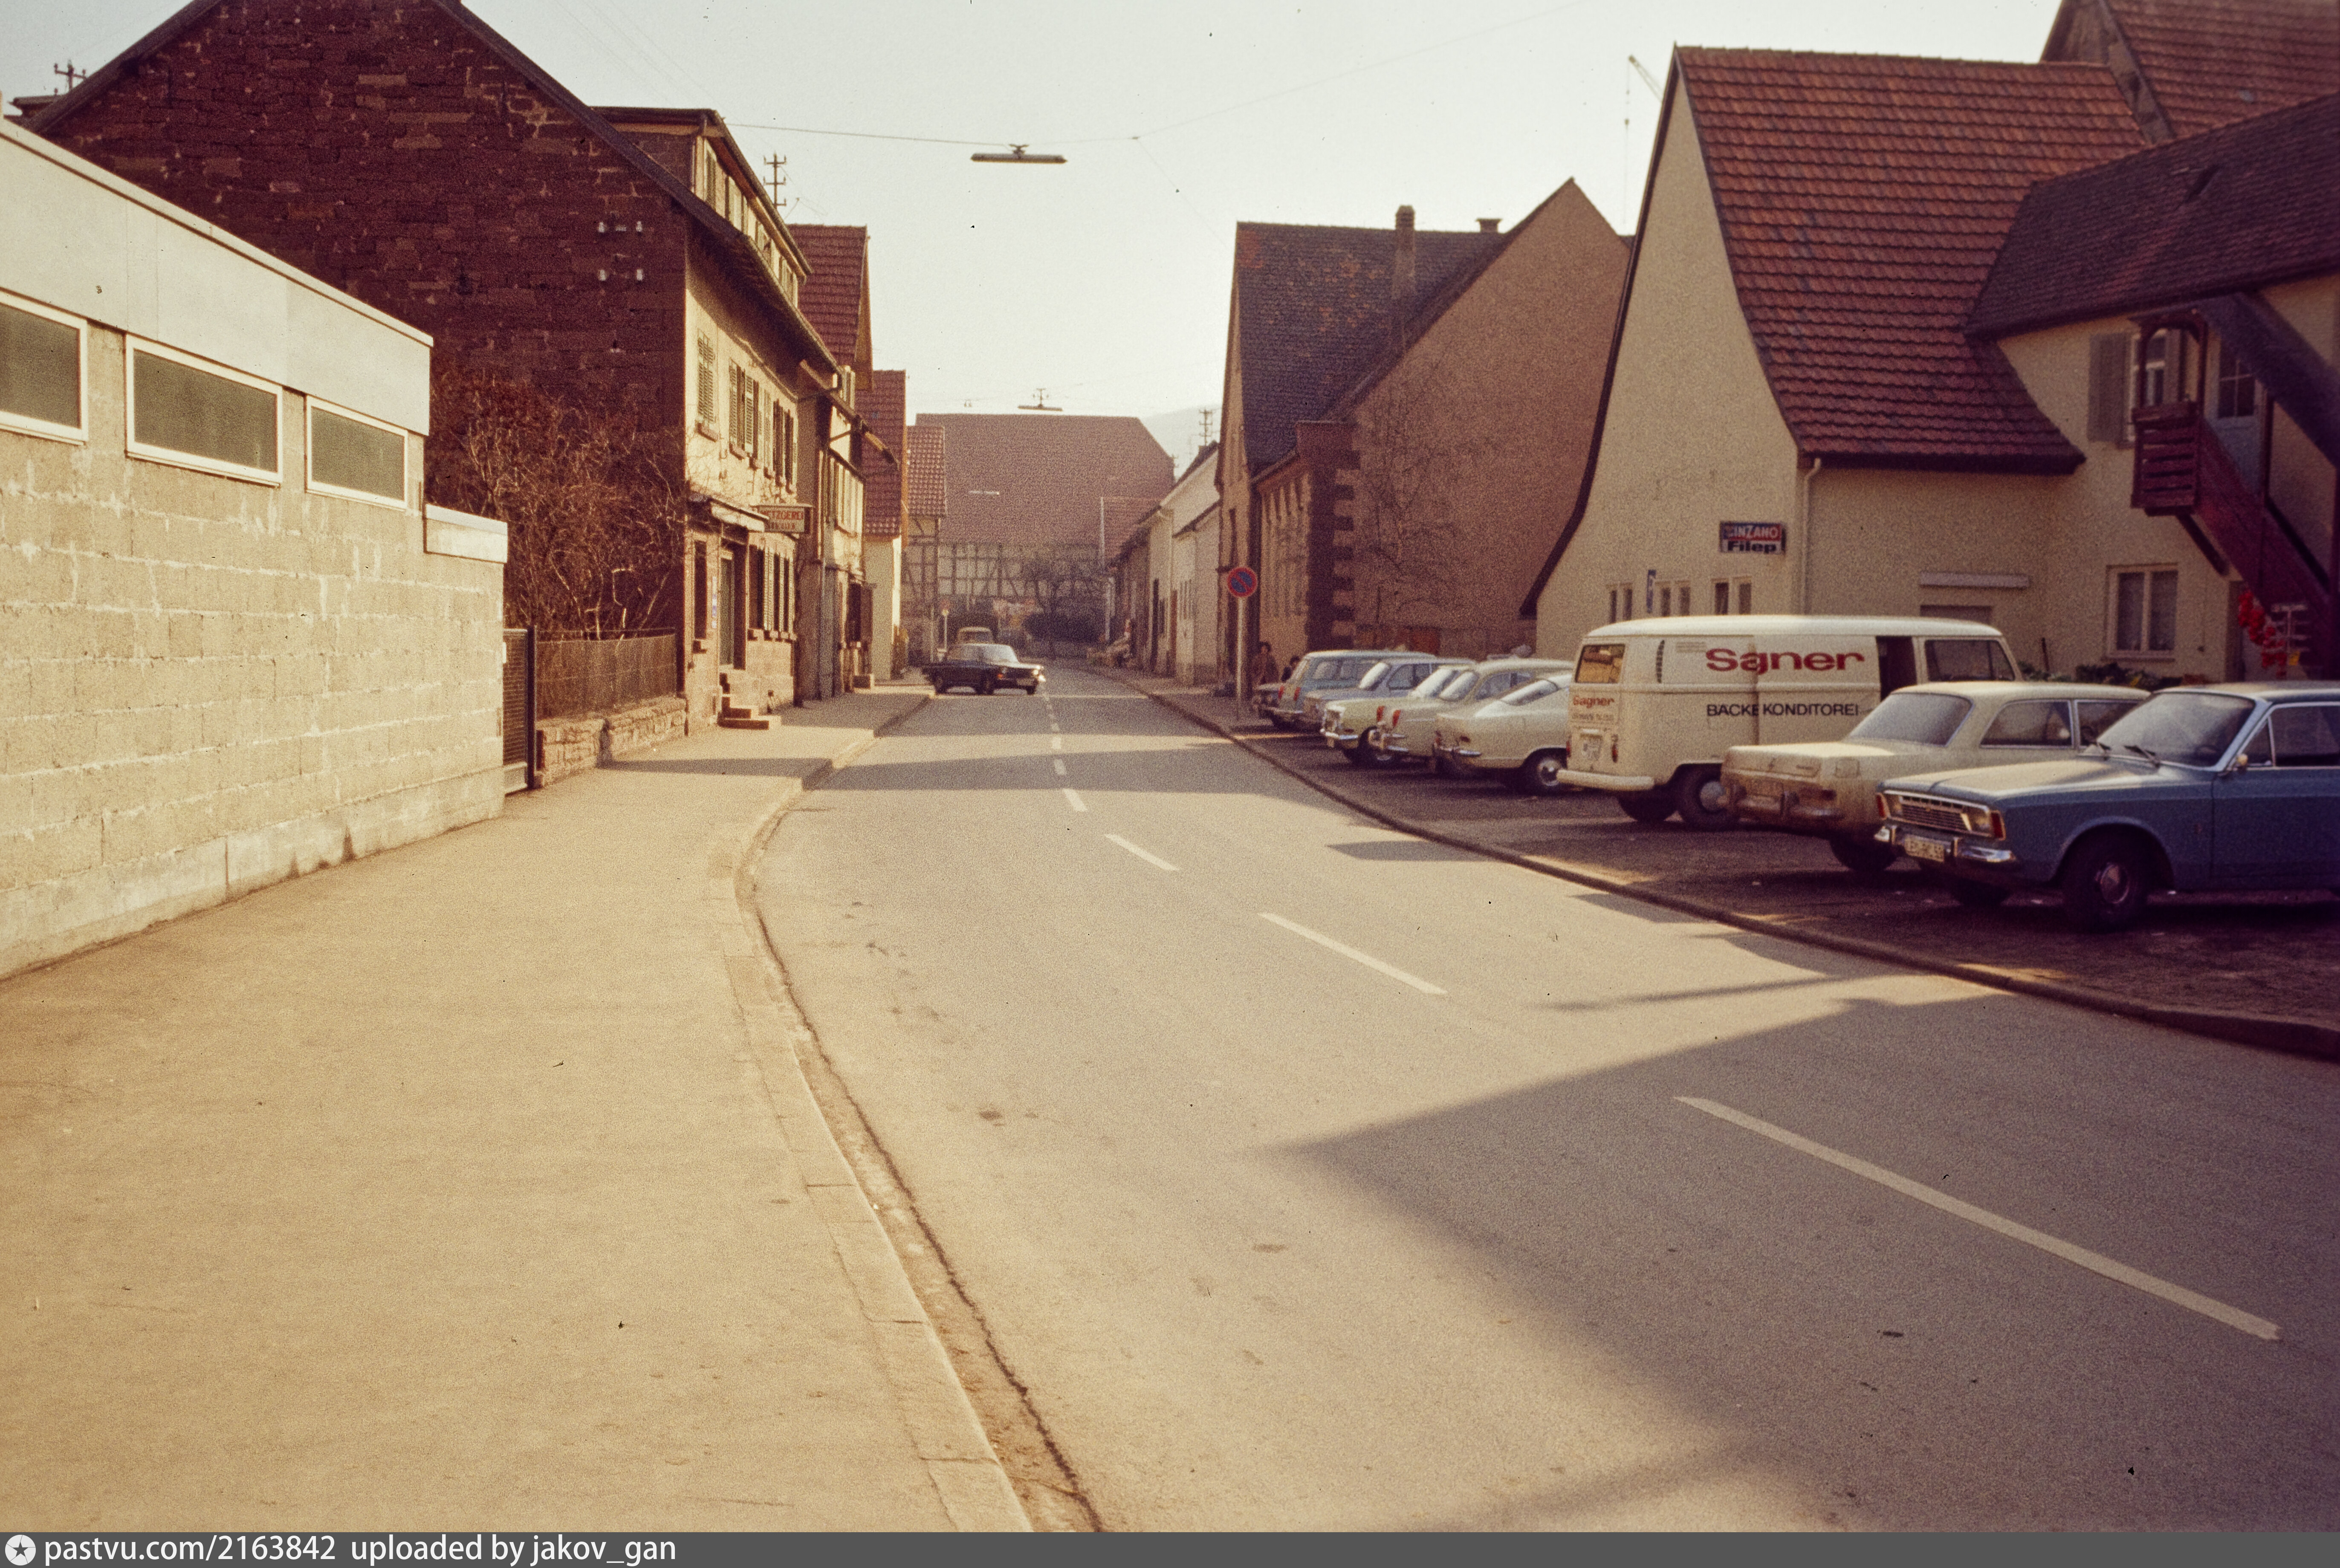This screenshot has width=2340, height=1568.
Task: Click the license plate of blue car
Action: [1924, 849]
